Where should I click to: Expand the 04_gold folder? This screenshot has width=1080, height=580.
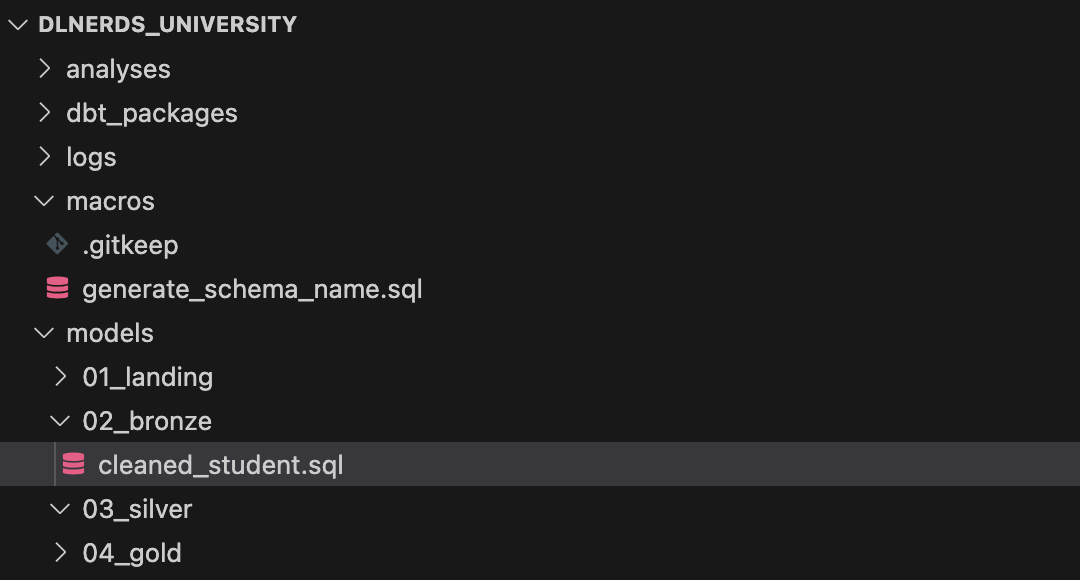(x=60, y=552)
